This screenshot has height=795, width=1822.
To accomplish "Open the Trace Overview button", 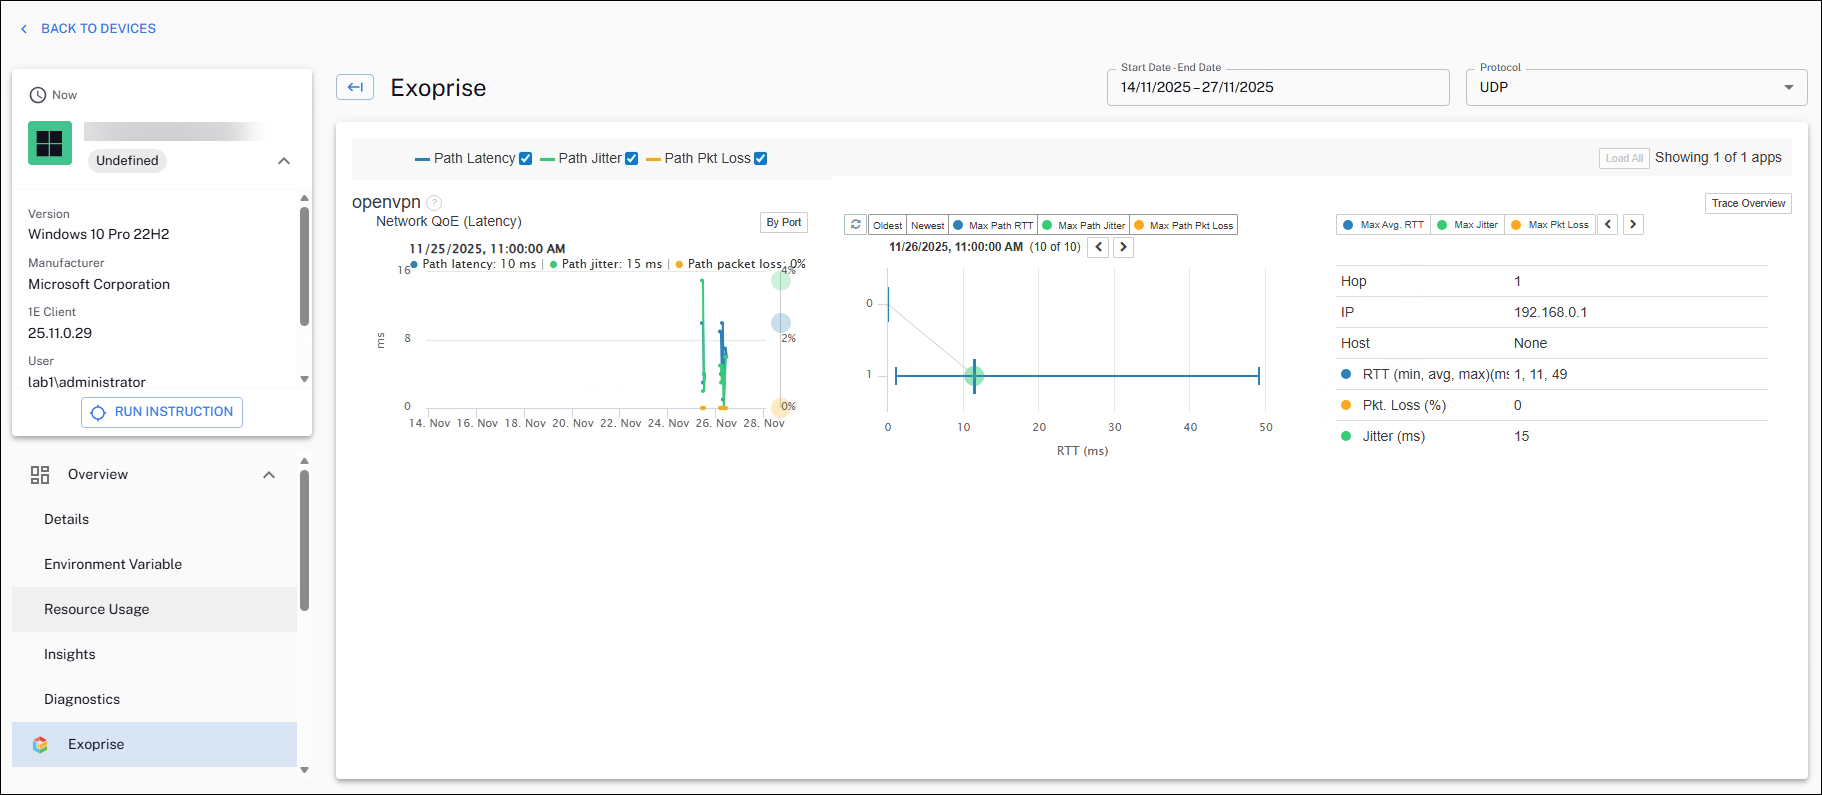I will [x=1747, y=203].
